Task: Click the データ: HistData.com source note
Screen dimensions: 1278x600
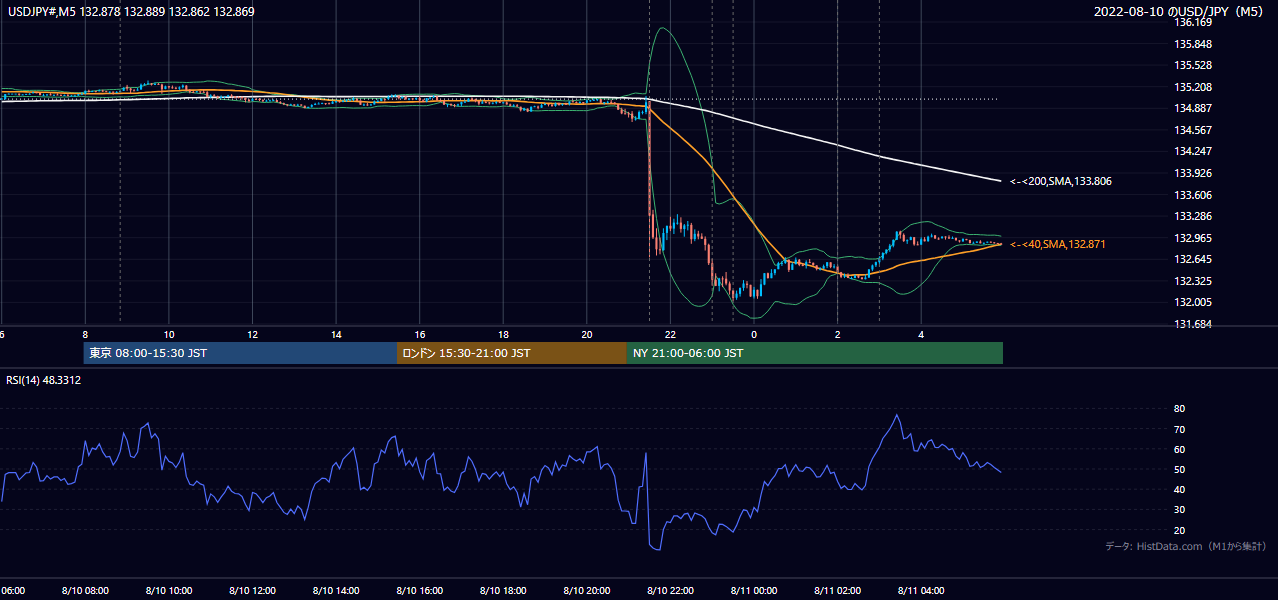Action: pyautogui.click(x=1186, y=546)
